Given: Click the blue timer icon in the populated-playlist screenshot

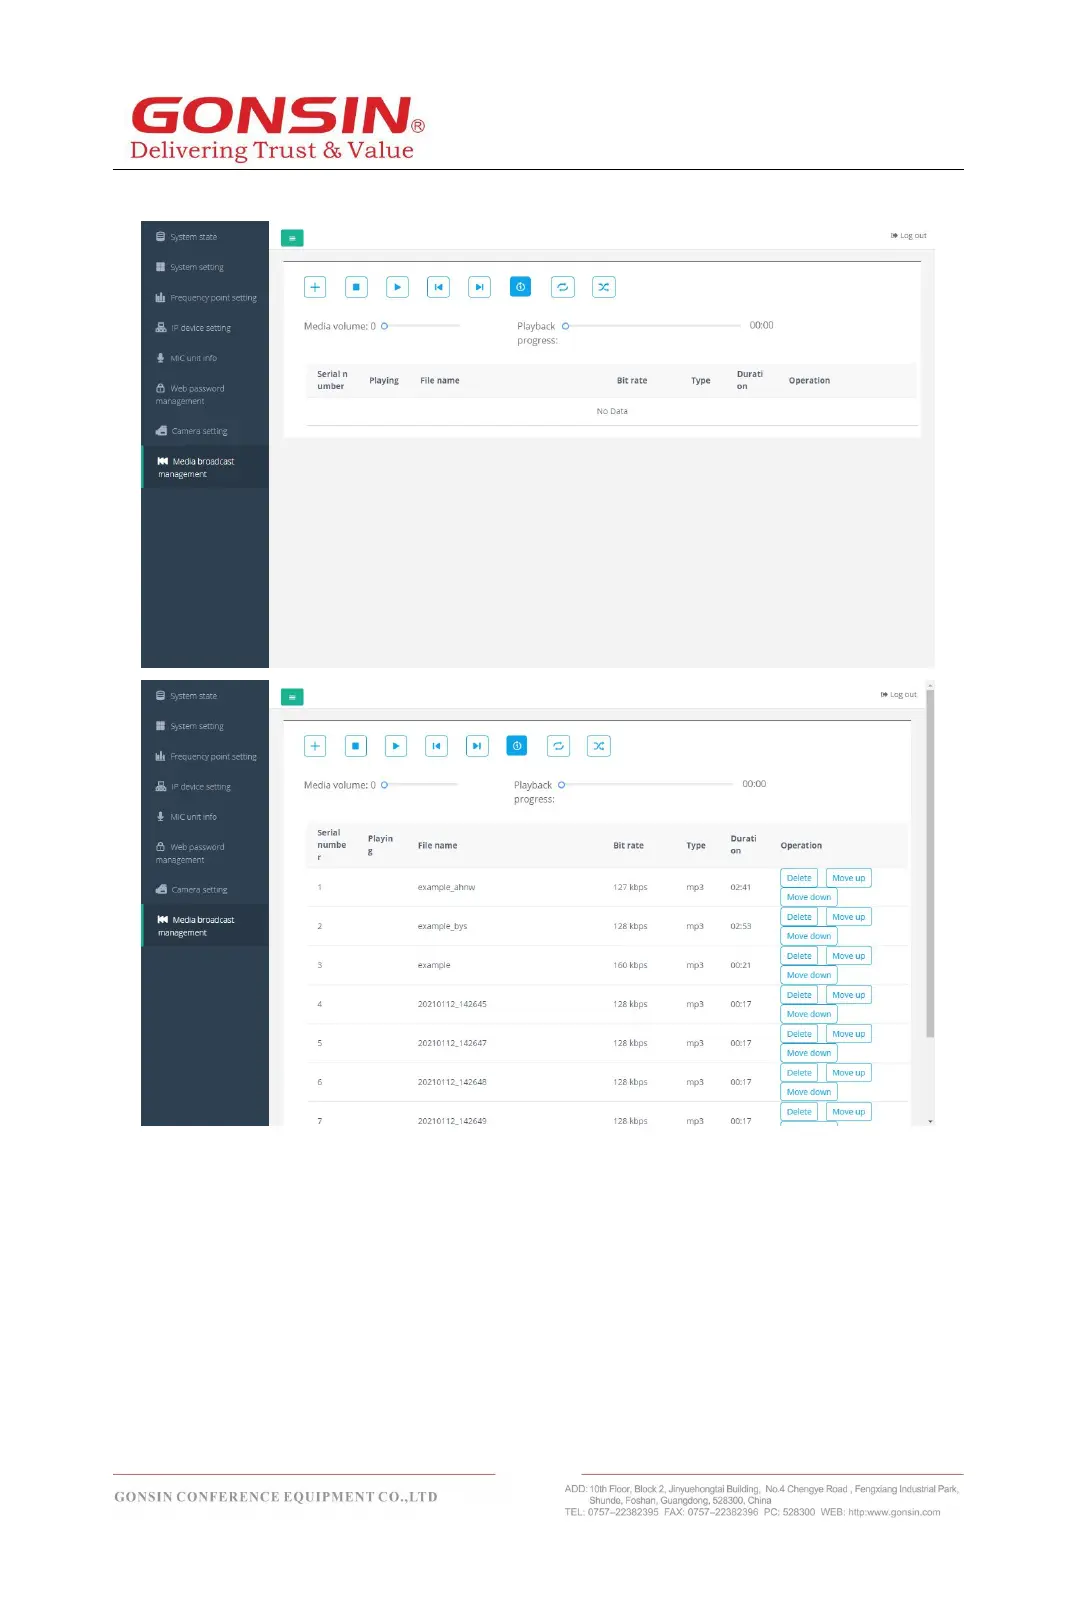Looking at the screenshot, I should (517, 746).
